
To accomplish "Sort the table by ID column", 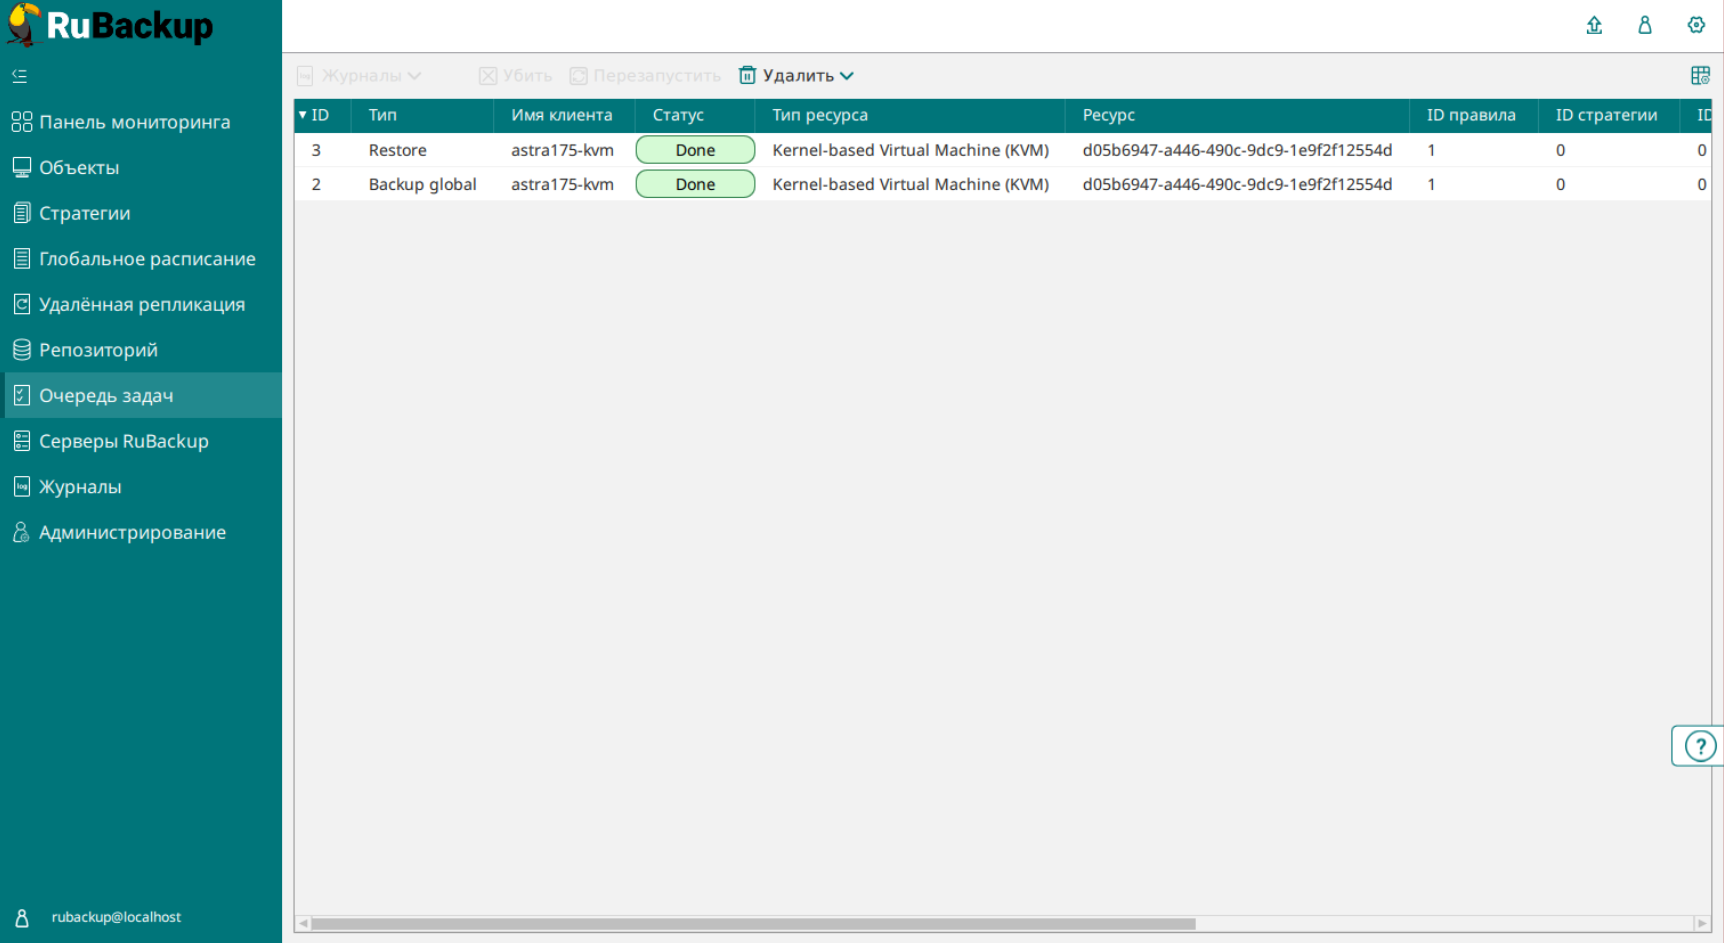I will pyautogui.click(x=320, y=115).
